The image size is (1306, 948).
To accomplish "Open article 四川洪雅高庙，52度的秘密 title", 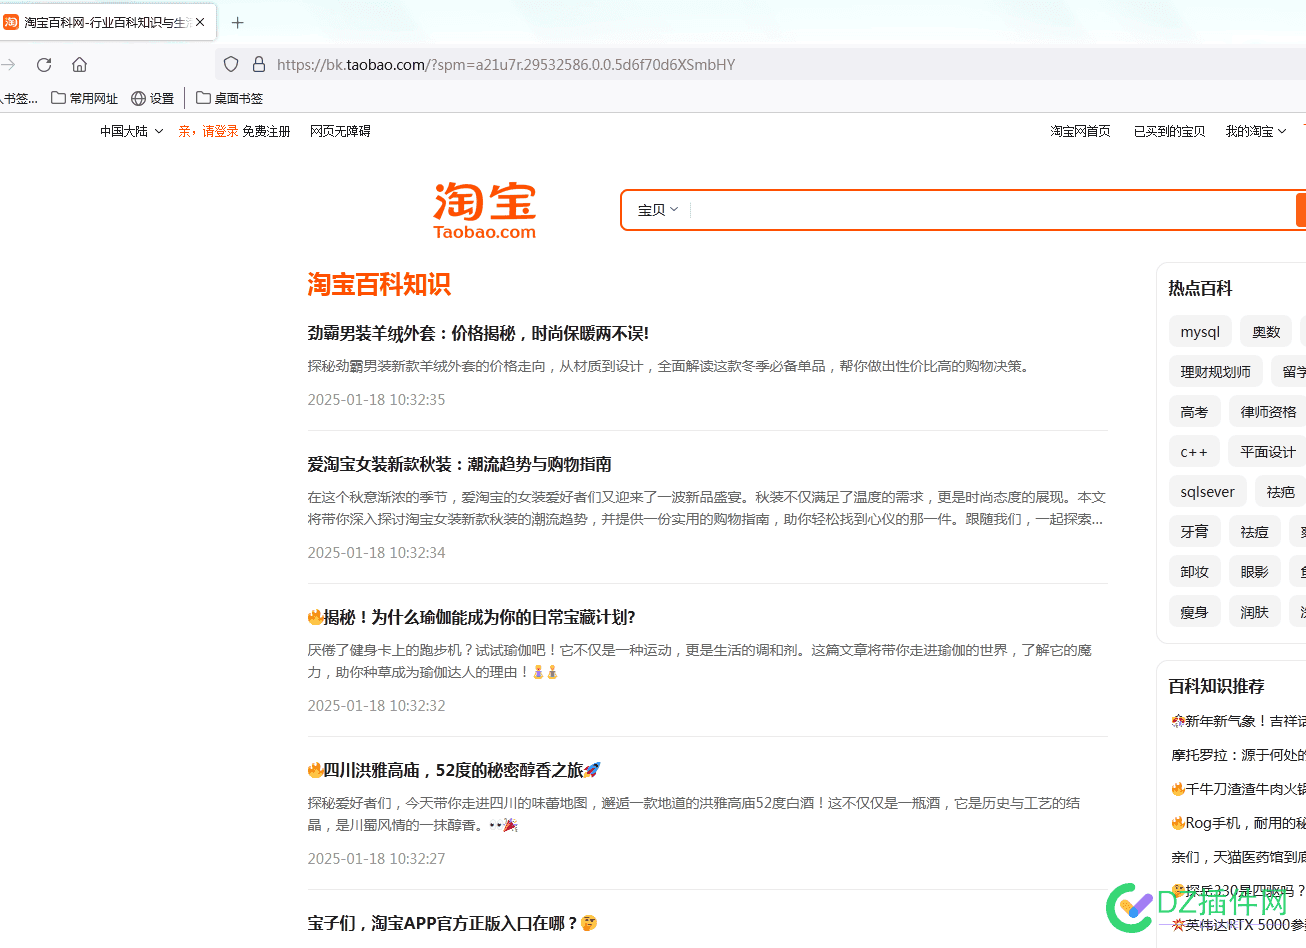I will [454, 770].
